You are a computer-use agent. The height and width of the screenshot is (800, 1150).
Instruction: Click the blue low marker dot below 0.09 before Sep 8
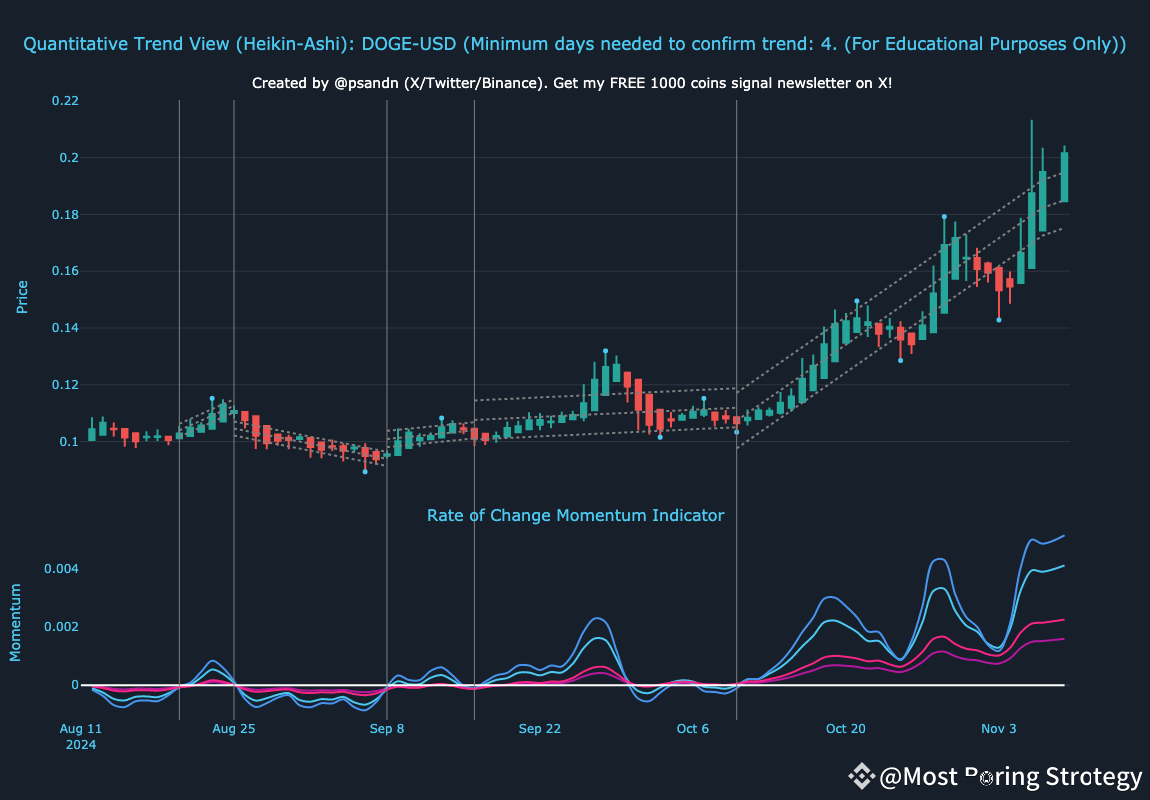[365, 471]
